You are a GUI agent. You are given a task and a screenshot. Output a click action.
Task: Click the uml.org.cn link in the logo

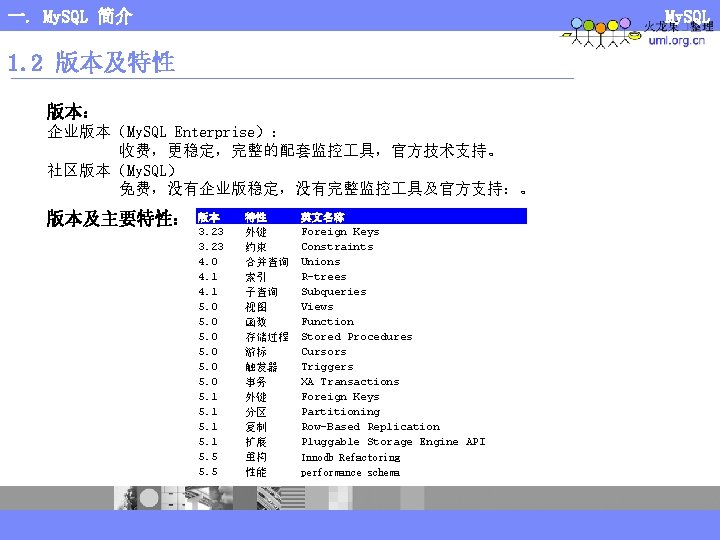pos(676,40)
